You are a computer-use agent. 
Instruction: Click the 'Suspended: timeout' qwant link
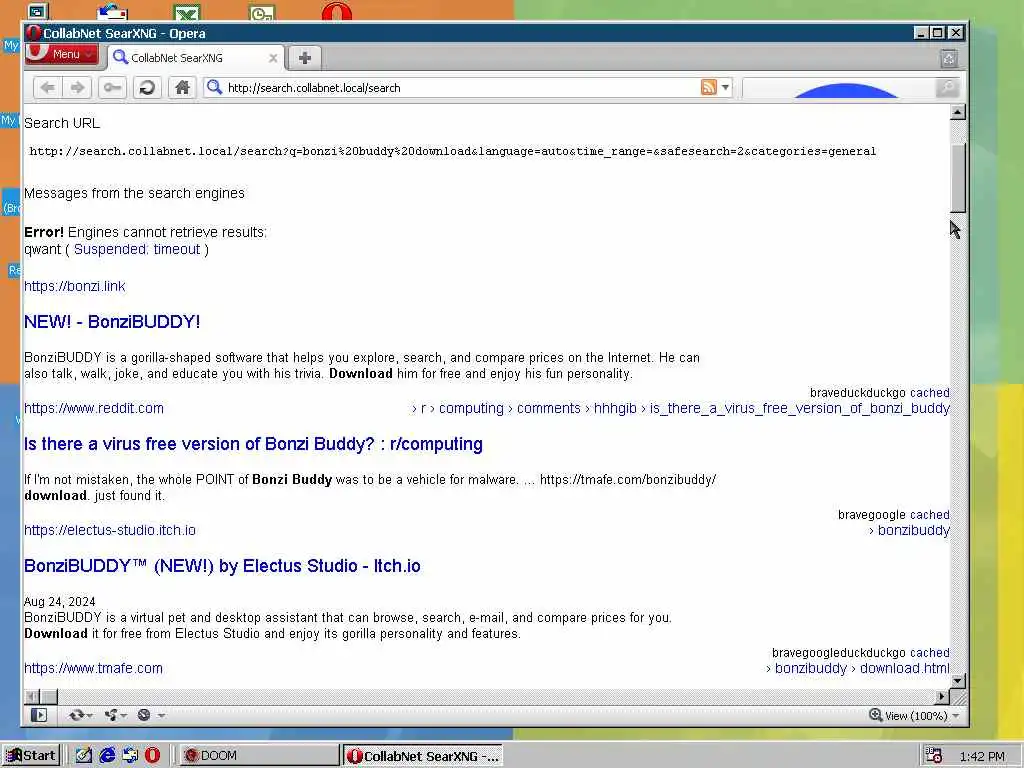(137, 249)
